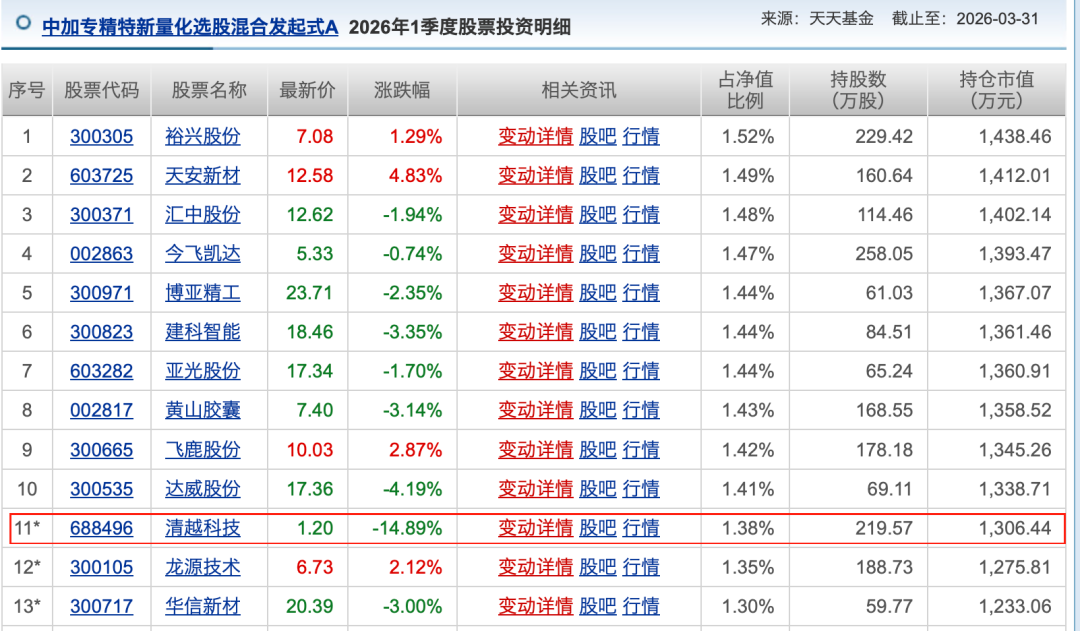Open stock name 裕兴股份 link
Screen dimensions: 1080x631
(x=202, y=136)
